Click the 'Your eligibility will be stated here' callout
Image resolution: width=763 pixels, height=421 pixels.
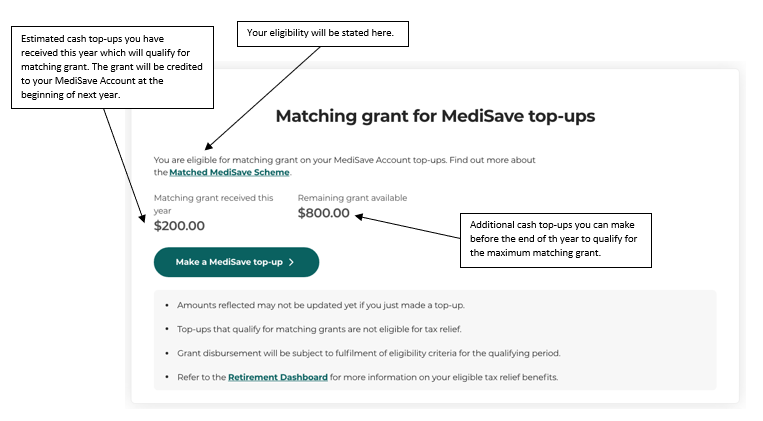click(323, 34)
